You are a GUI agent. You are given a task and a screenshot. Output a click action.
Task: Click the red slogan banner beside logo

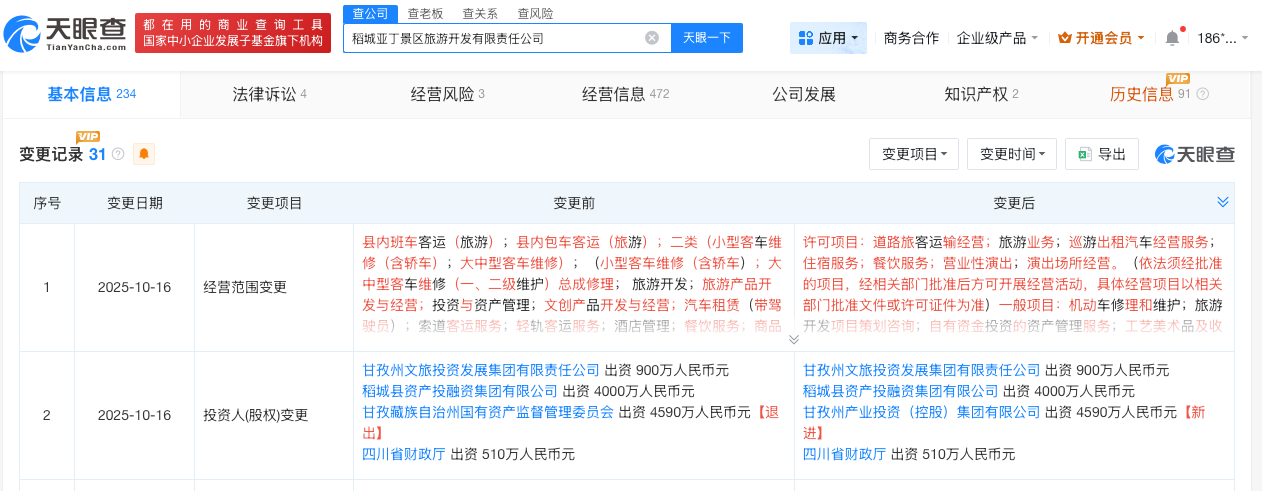click(x=233, y=33)
